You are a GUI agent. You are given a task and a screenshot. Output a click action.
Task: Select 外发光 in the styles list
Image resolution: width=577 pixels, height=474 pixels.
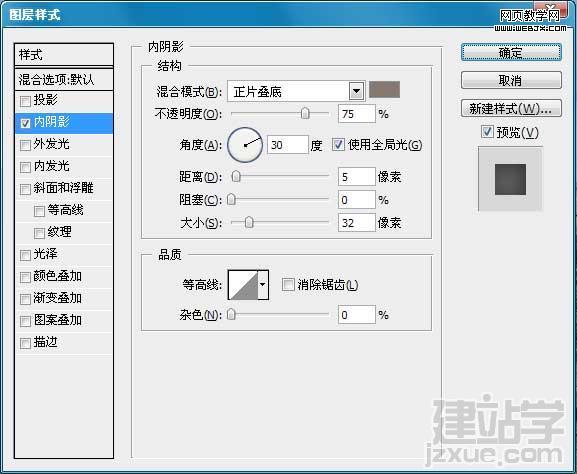tap(64, 144)
